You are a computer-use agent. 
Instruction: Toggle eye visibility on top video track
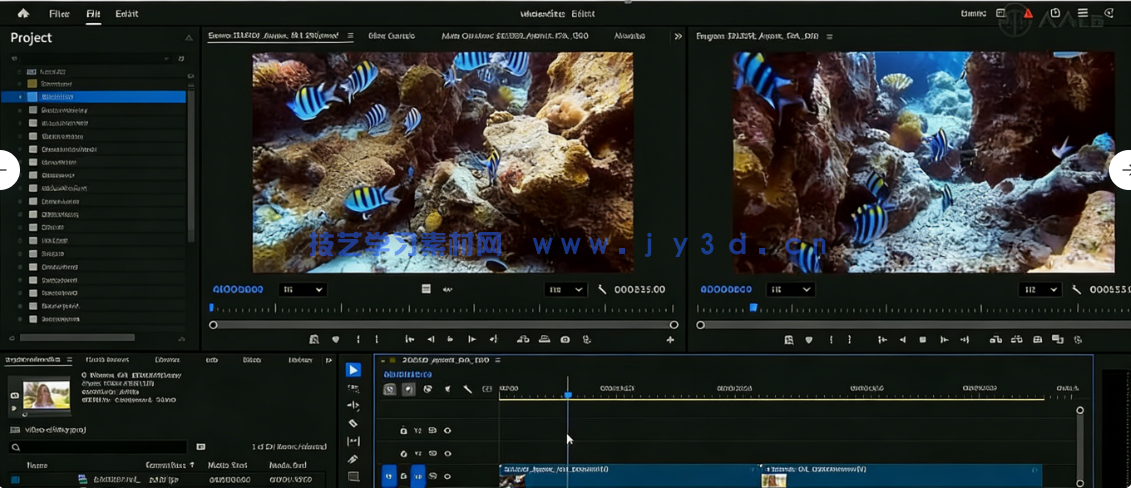pyautogui.click(x=447, y=430)
